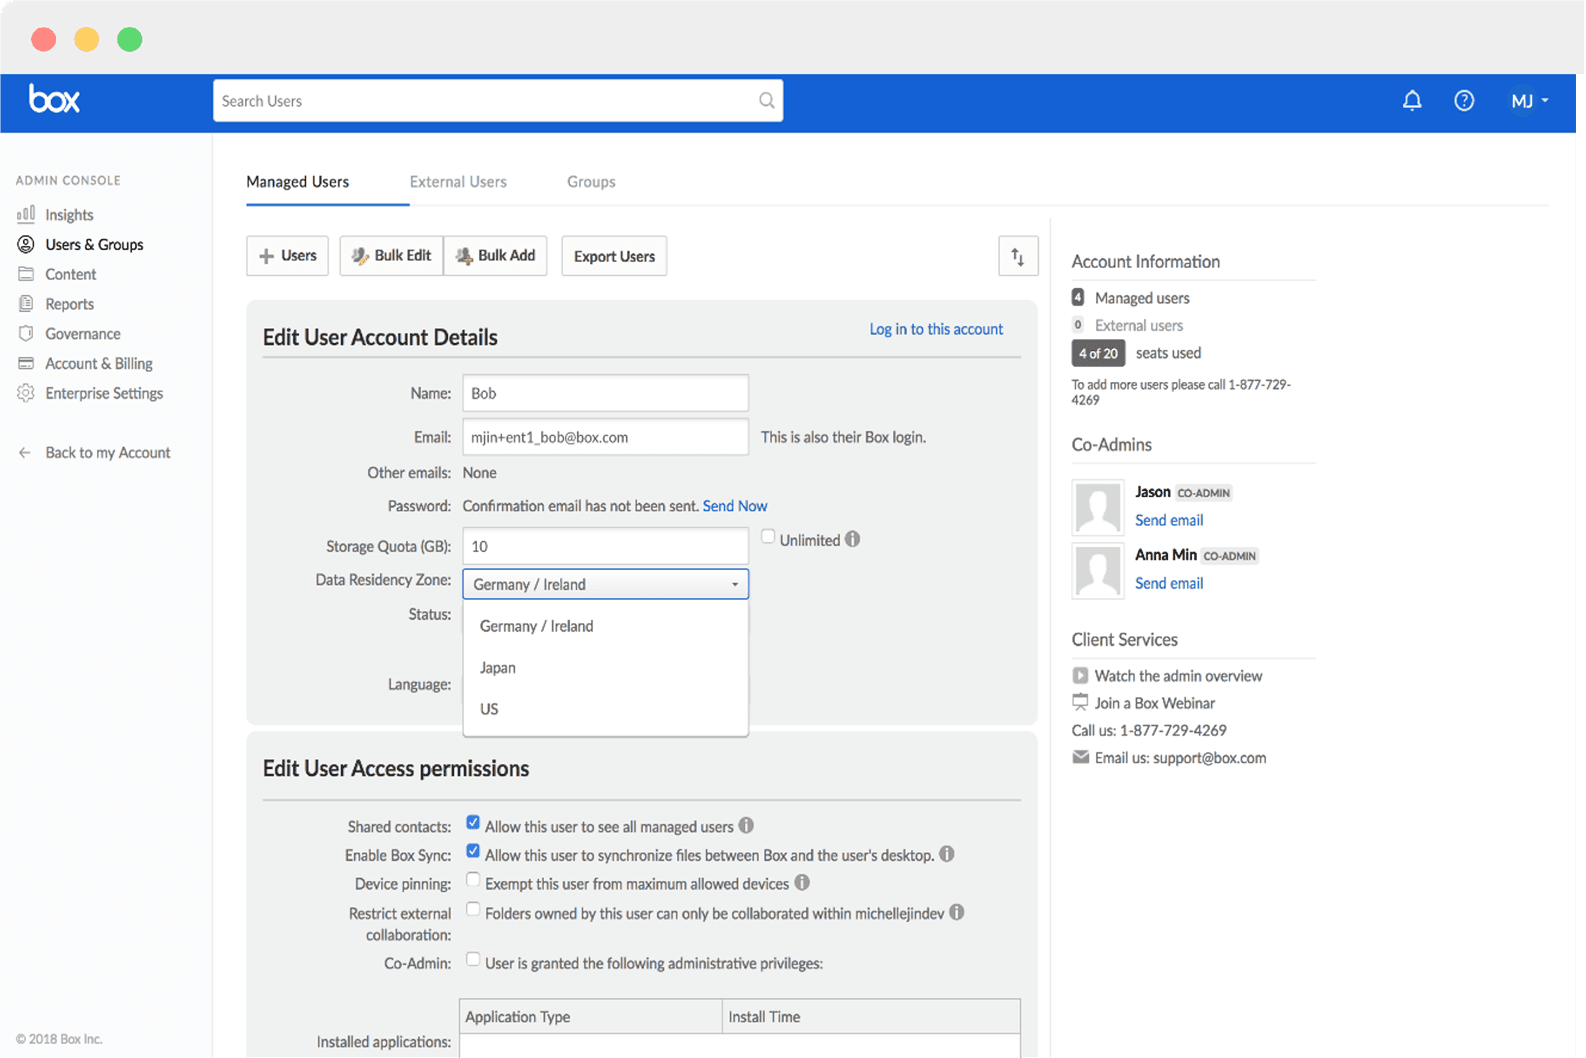Image resolution: width=1586 pixels, height=1058 pixels.
Task: Open the notifications bell
Action: tap(1412, 100)
